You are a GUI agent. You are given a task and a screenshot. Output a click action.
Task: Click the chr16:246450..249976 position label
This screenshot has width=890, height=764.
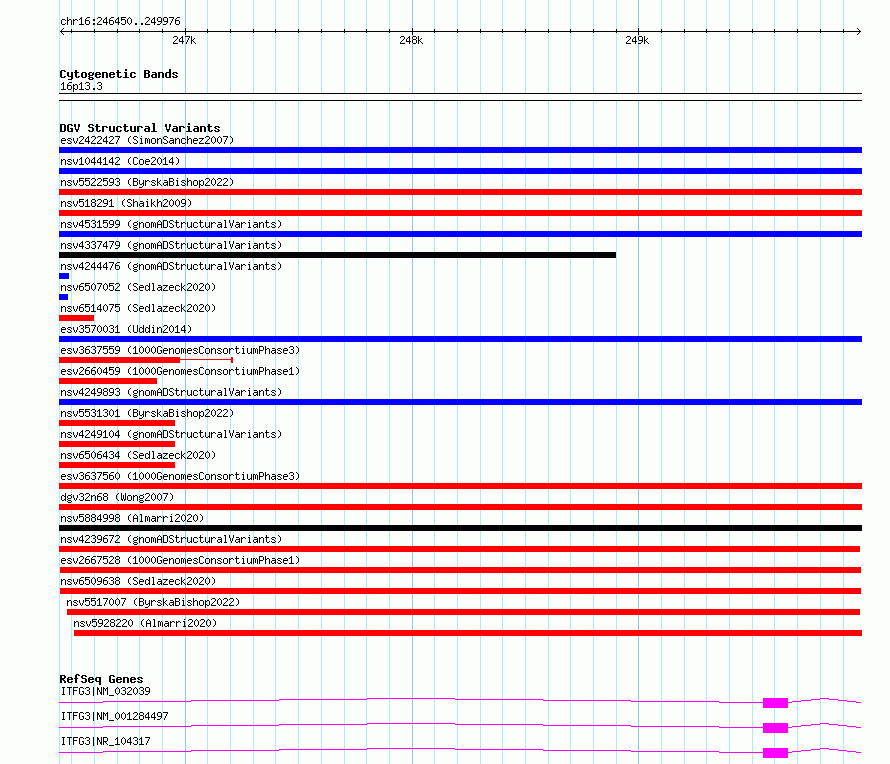pos(120,22)
